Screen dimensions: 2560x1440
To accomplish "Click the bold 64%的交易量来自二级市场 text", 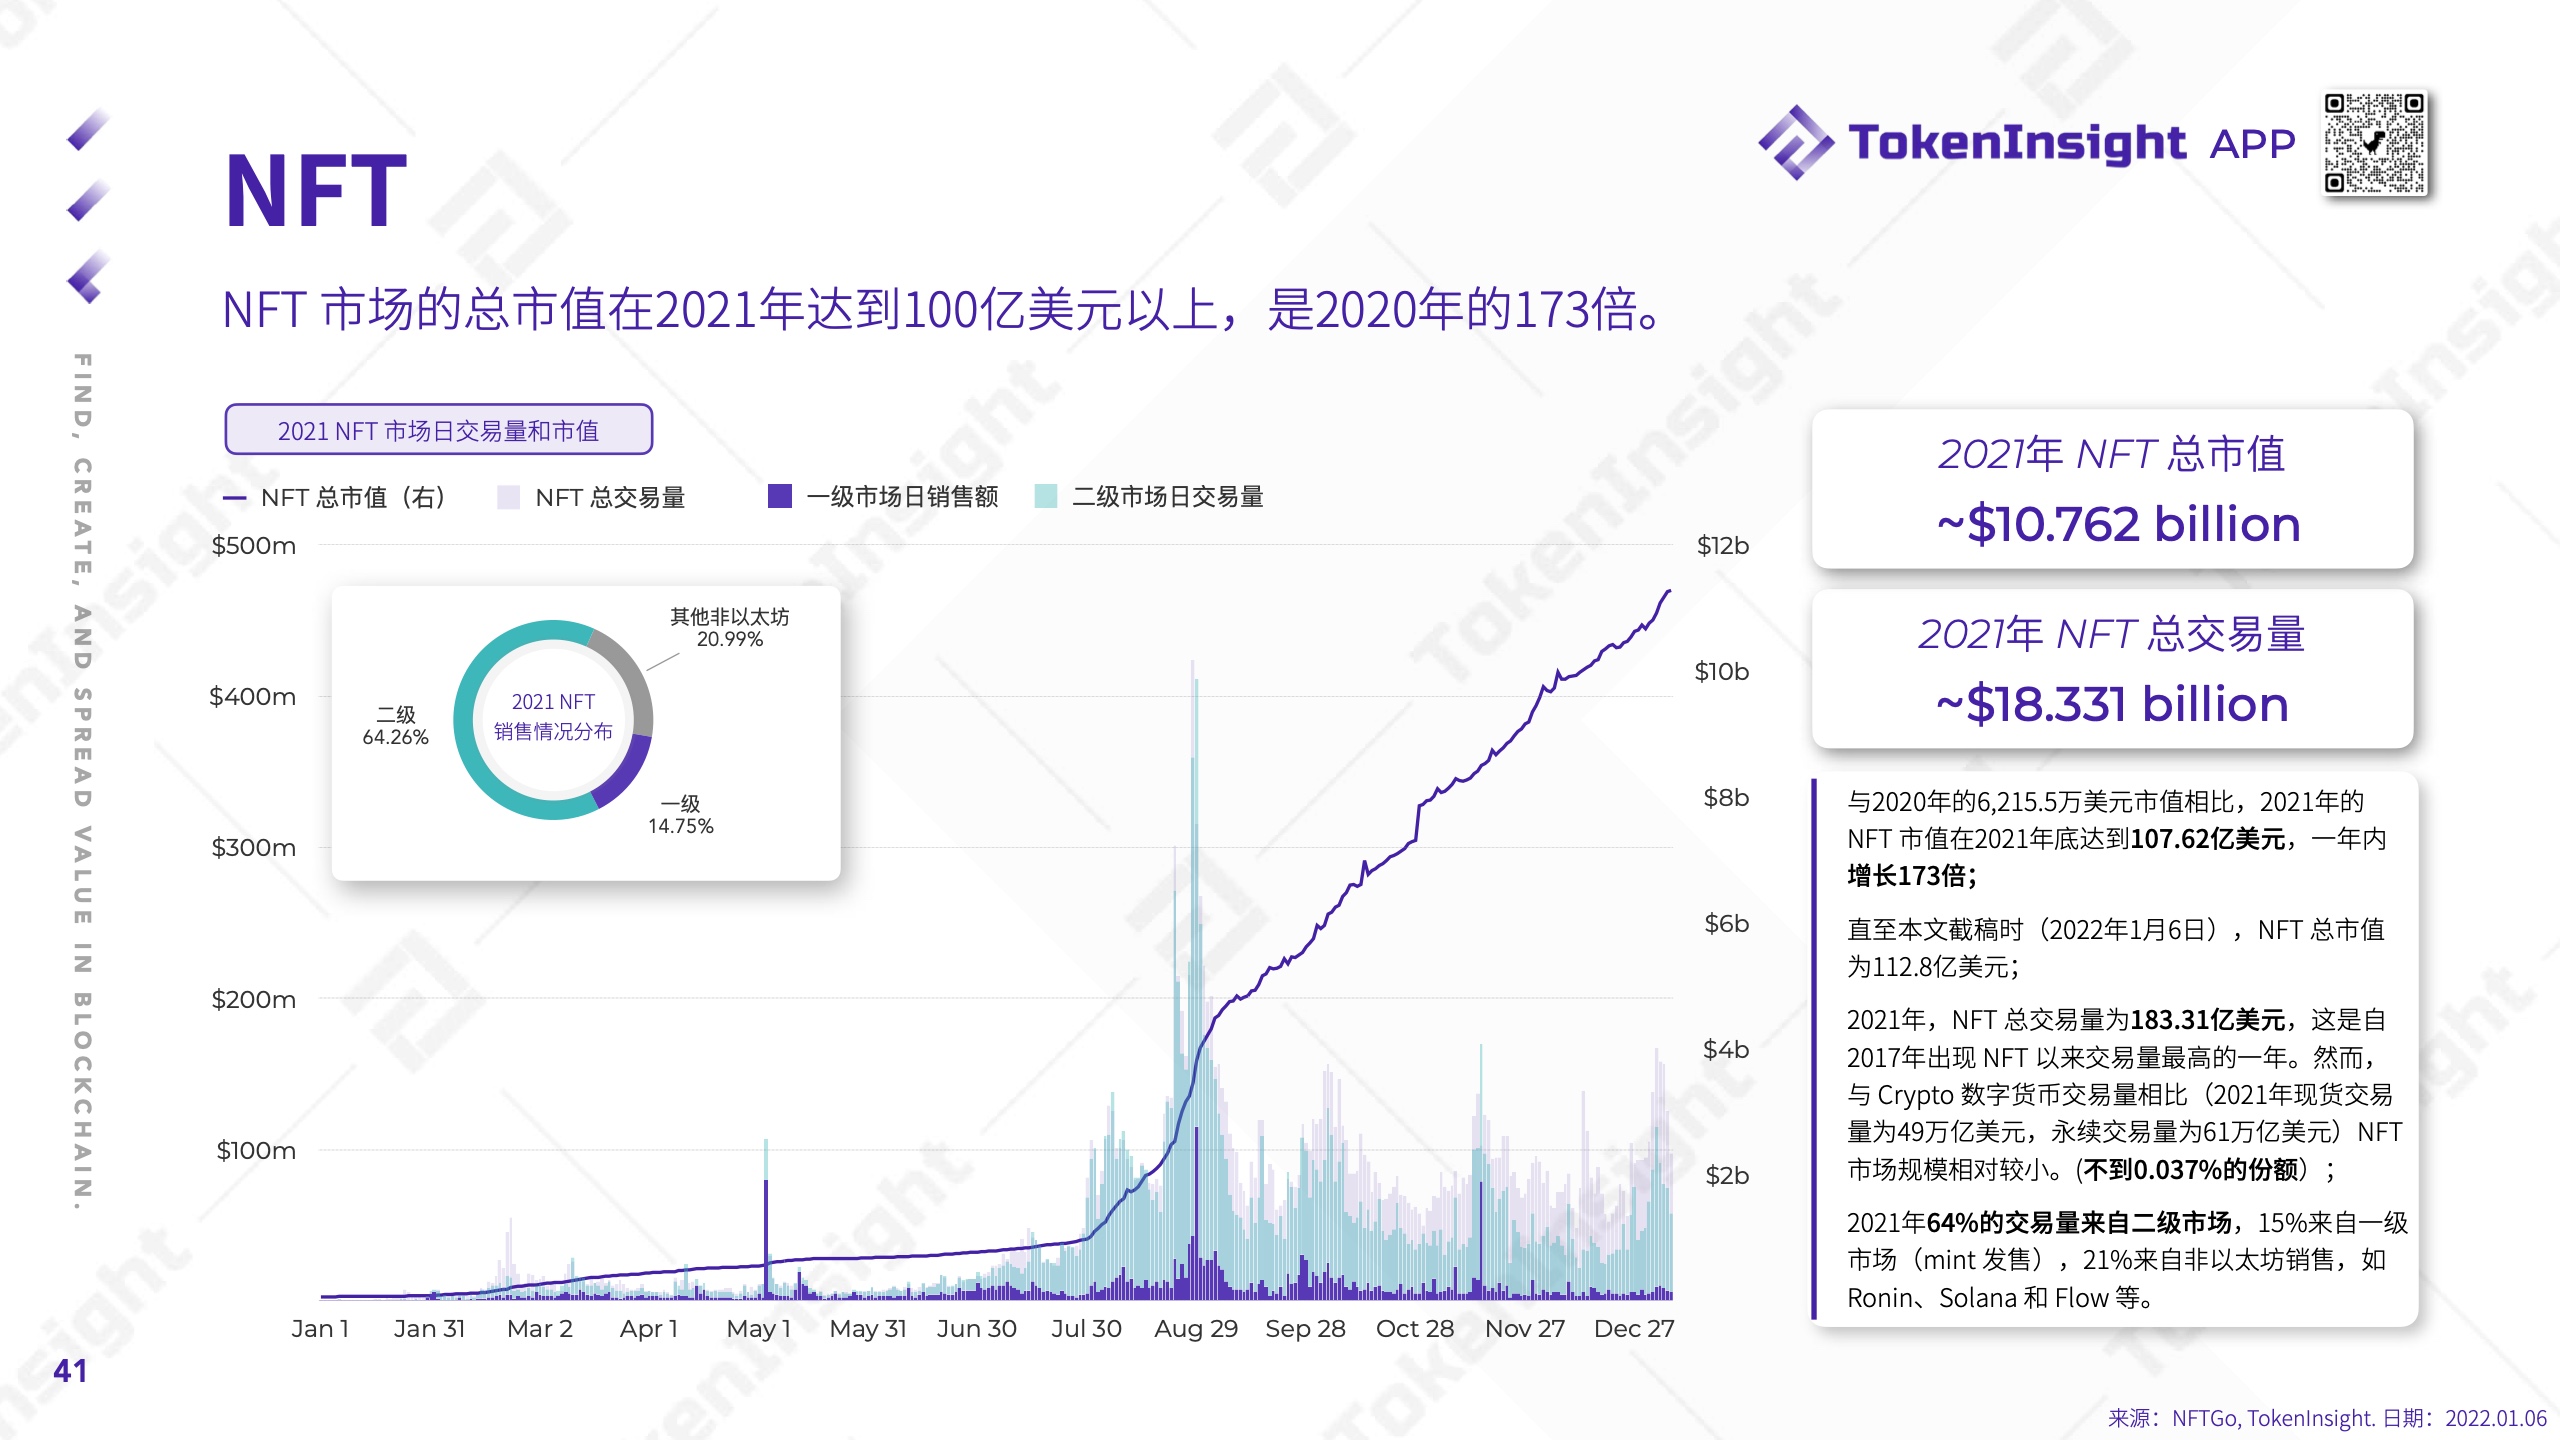I will point(2079,1223).
